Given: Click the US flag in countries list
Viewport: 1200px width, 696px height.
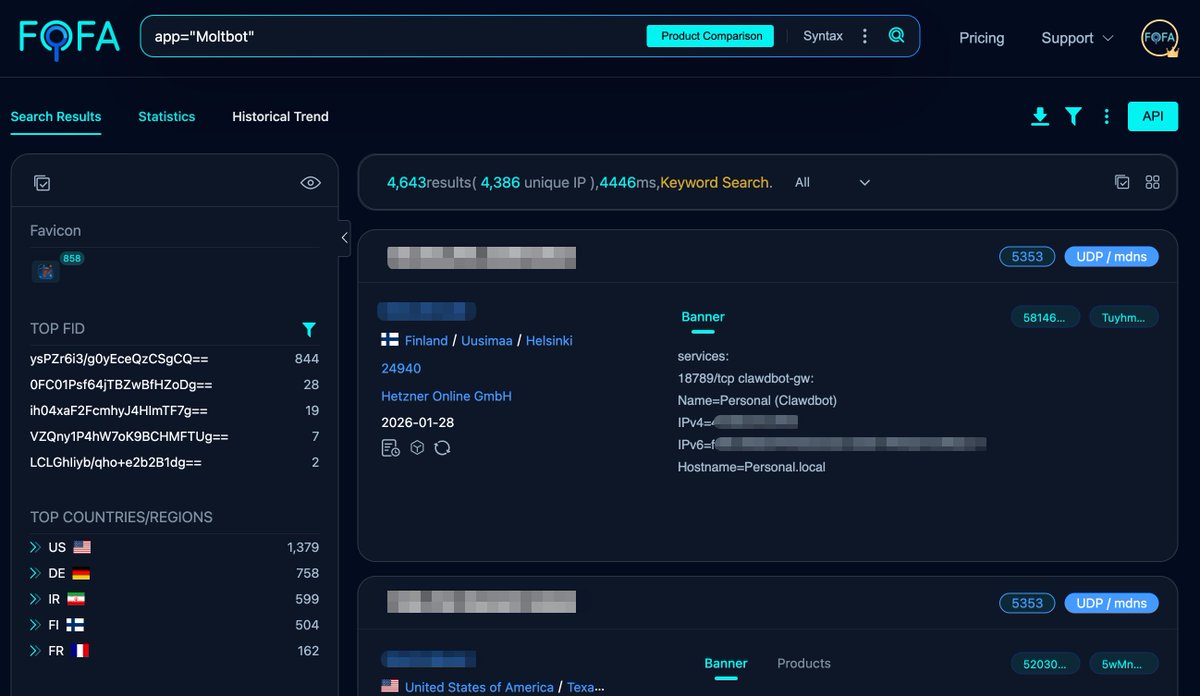Looking at the screenshot, I should 82,547.
